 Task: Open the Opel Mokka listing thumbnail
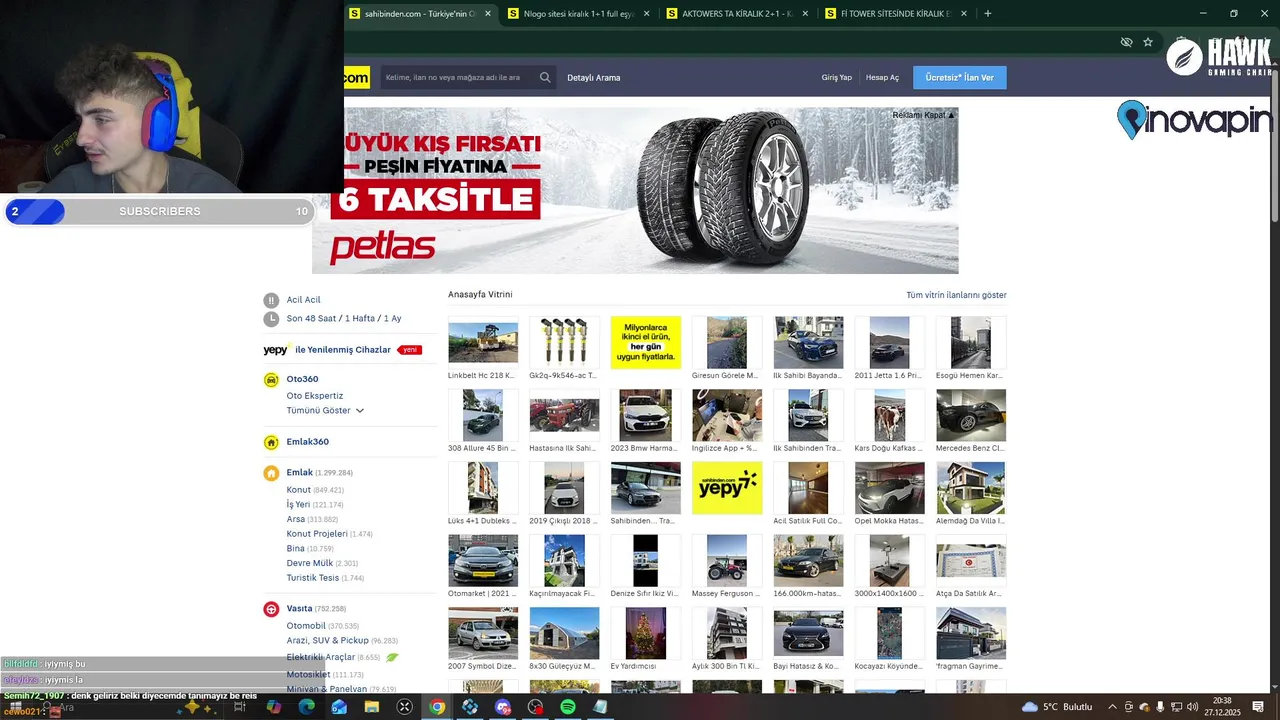(x=889, y=488)
